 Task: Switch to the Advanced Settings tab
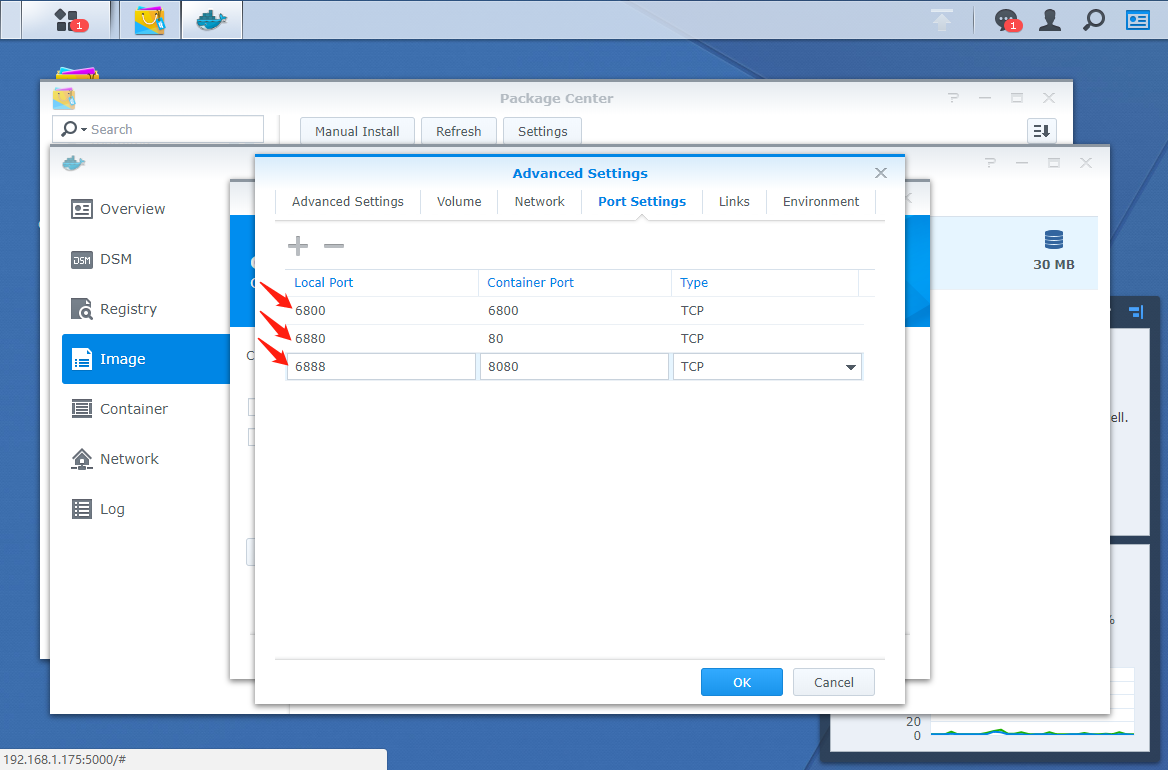tap(348, 202)
